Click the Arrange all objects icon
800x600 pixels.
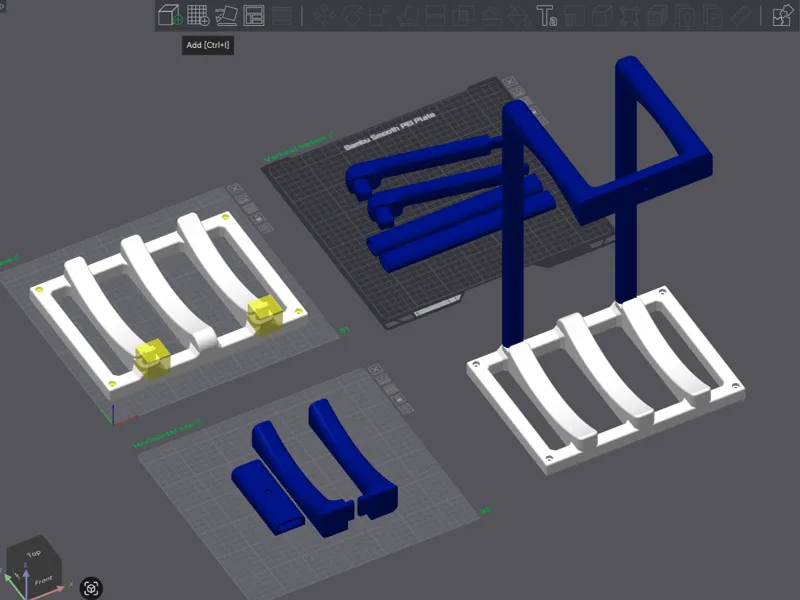coord(254,15)
